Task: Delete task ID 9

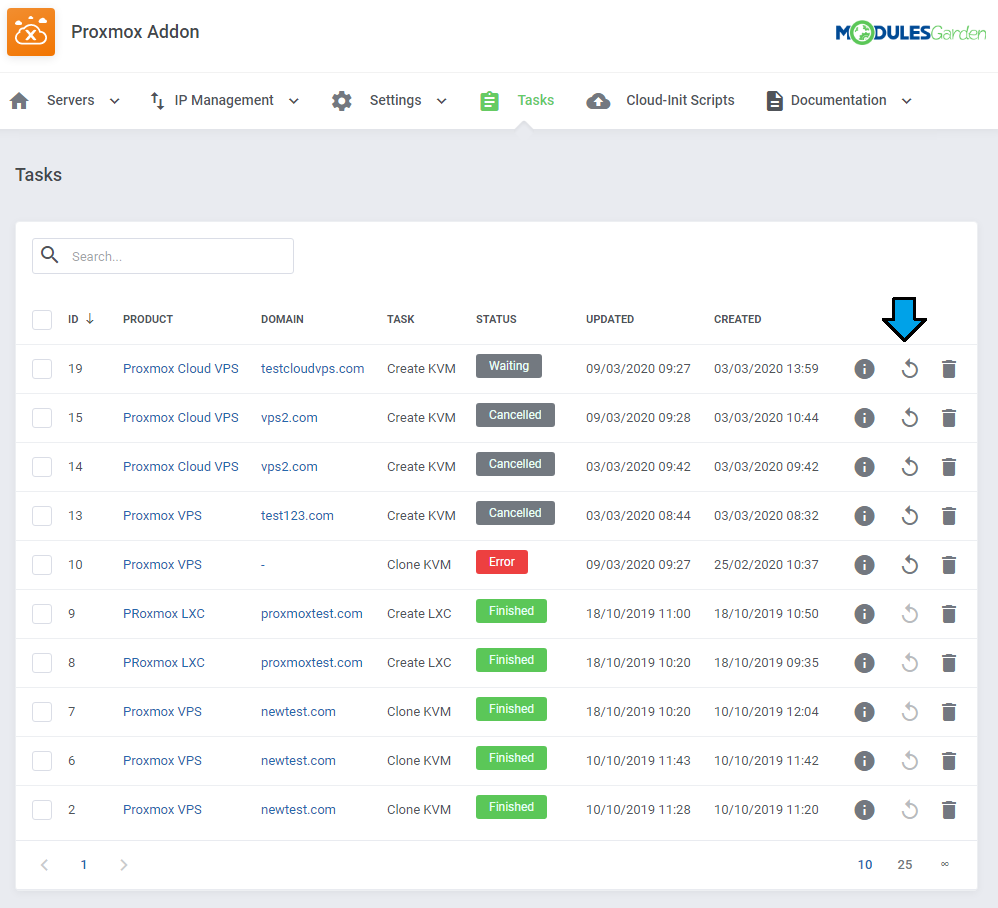Action: (948, 614)
